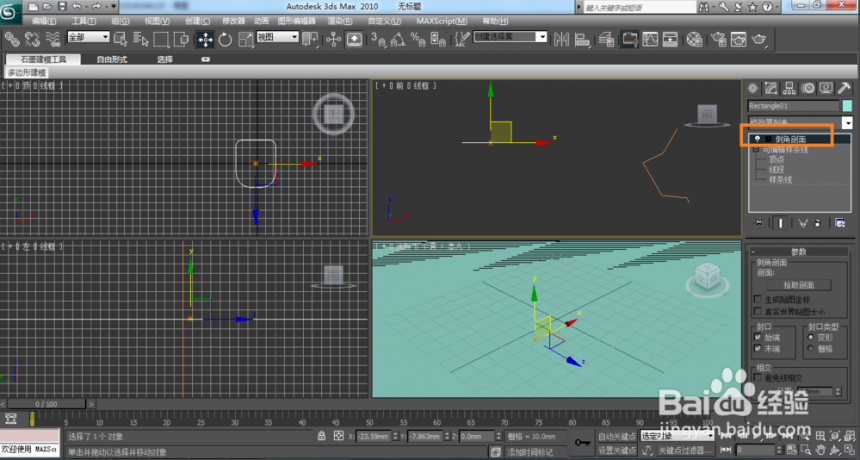This screenshot has width=860, height=460.
Task: Open the MAXScript(M) menu
Action: click(442, 21)
